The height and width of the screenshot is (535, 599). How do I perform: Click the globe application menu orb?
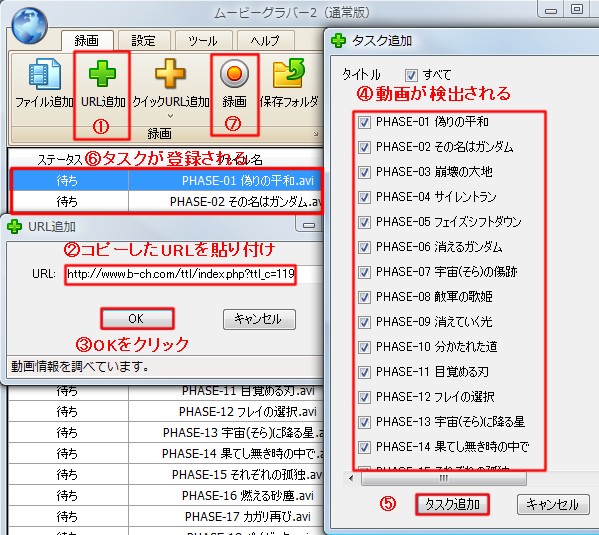29,26
